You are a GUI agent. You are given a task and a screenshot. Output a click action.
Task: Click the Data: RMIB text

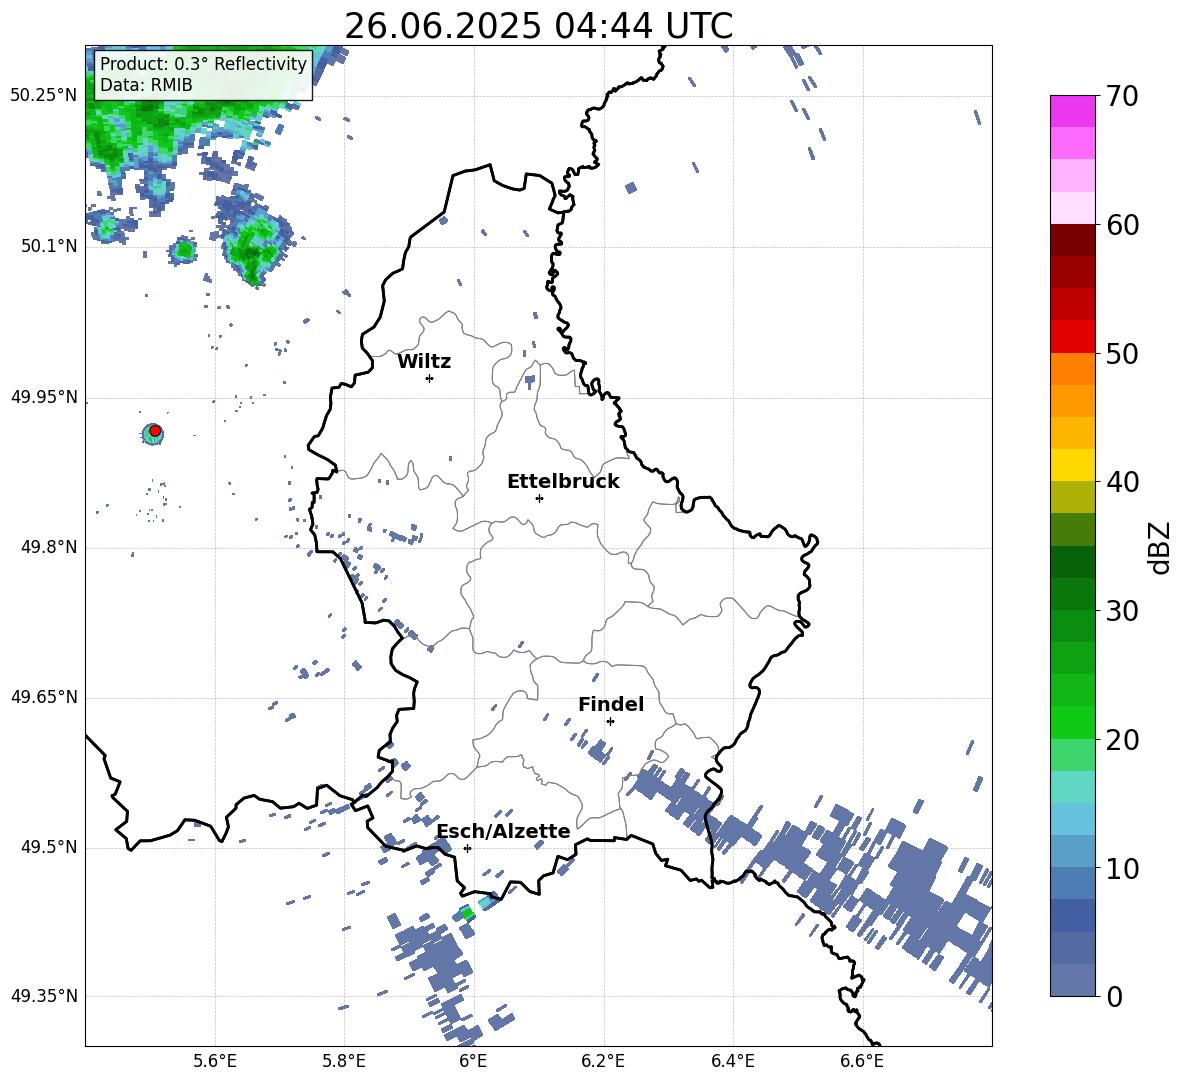[146, 85]
